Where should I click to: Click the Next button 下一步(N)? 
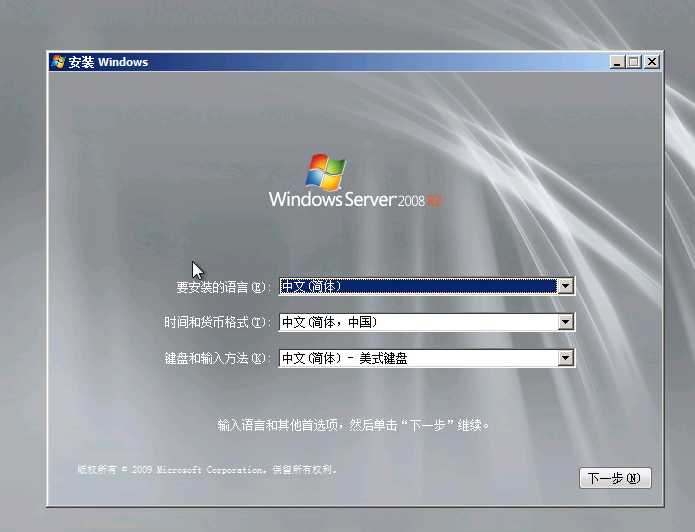click(615, 478)
